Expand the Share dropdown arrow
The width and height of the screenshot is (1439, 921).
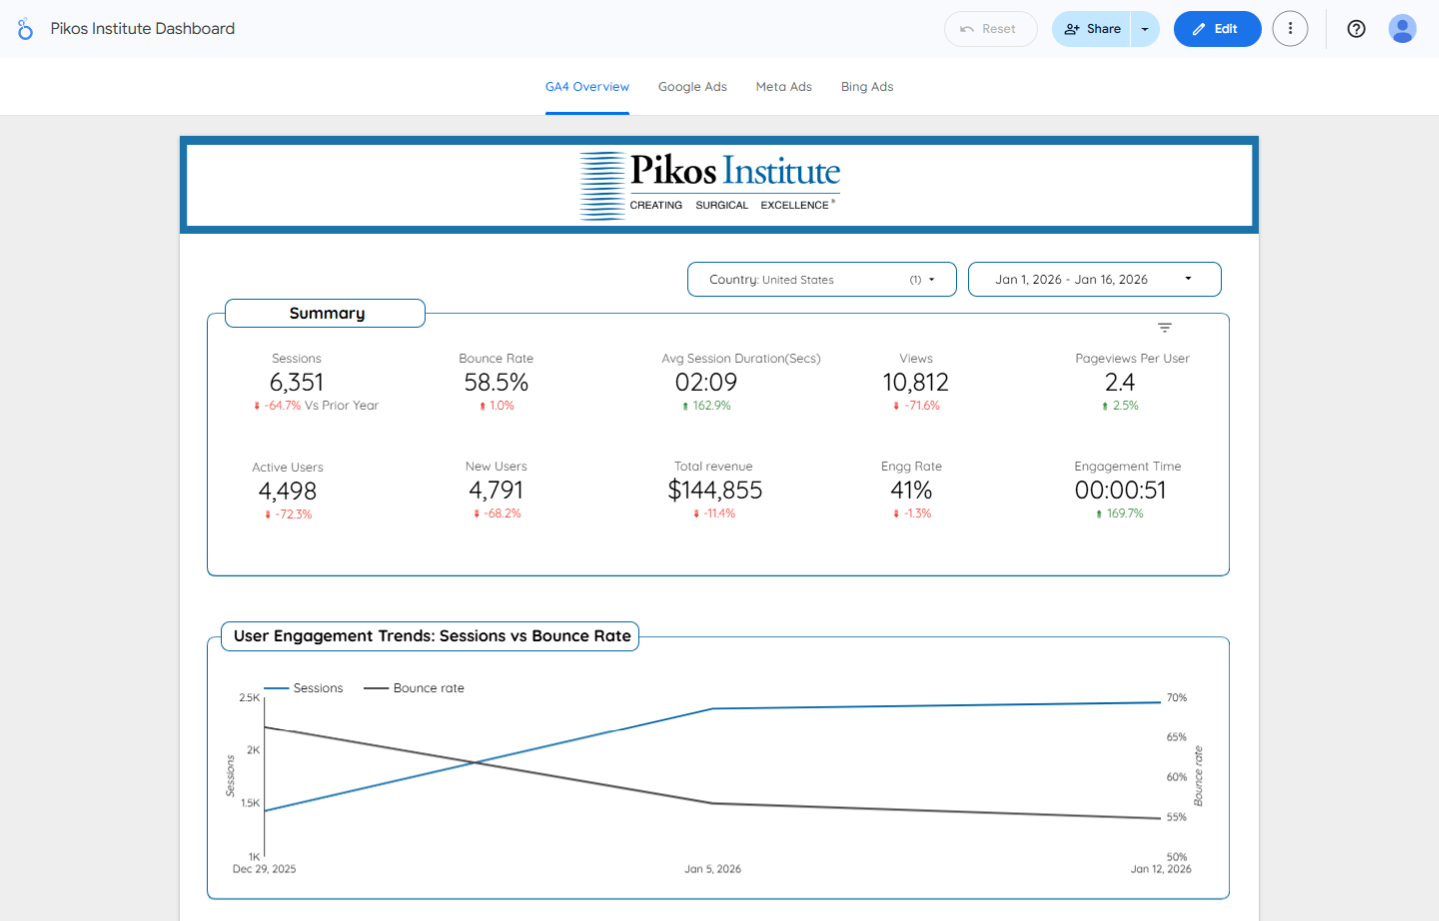click(x=1145, y=29)
